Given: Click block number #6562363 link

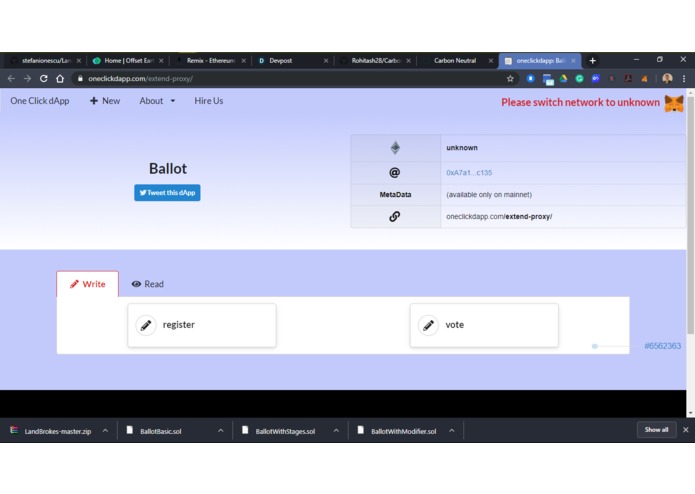Looking at the screenshot, I should pos(663,346).
